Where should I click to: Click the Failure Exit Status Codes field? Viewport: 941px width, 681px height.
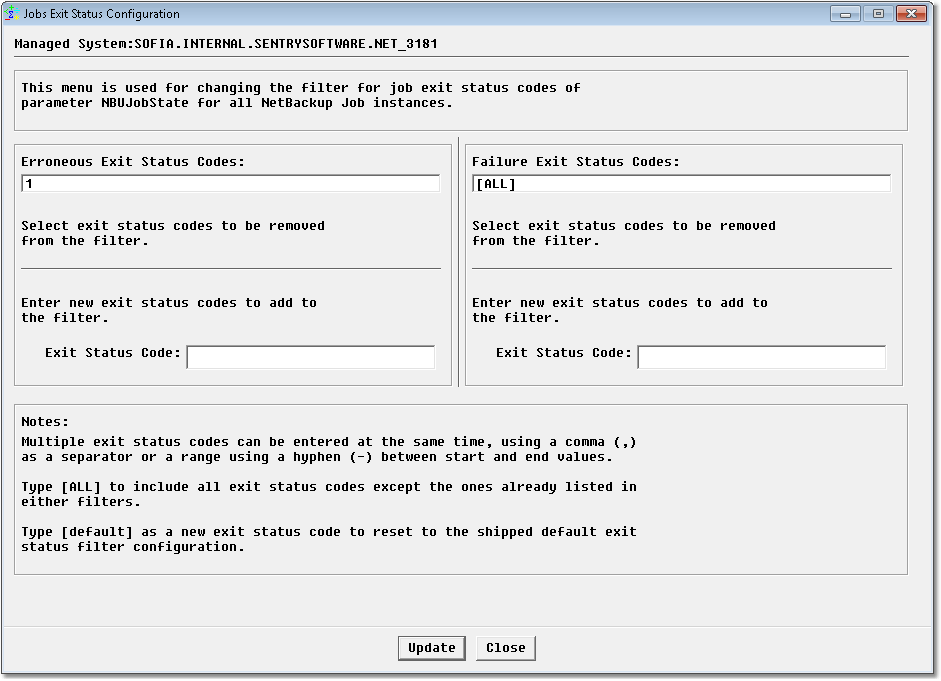coord(680,183)
